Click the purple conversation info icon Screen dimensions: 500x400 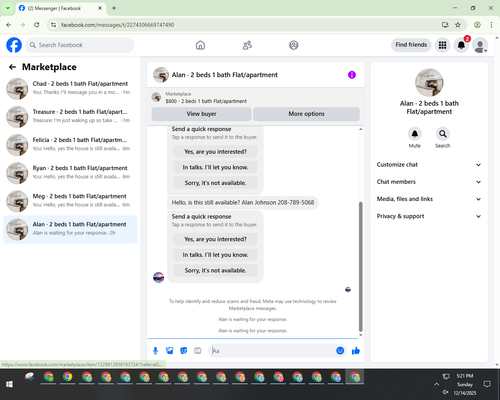(352, 75)
